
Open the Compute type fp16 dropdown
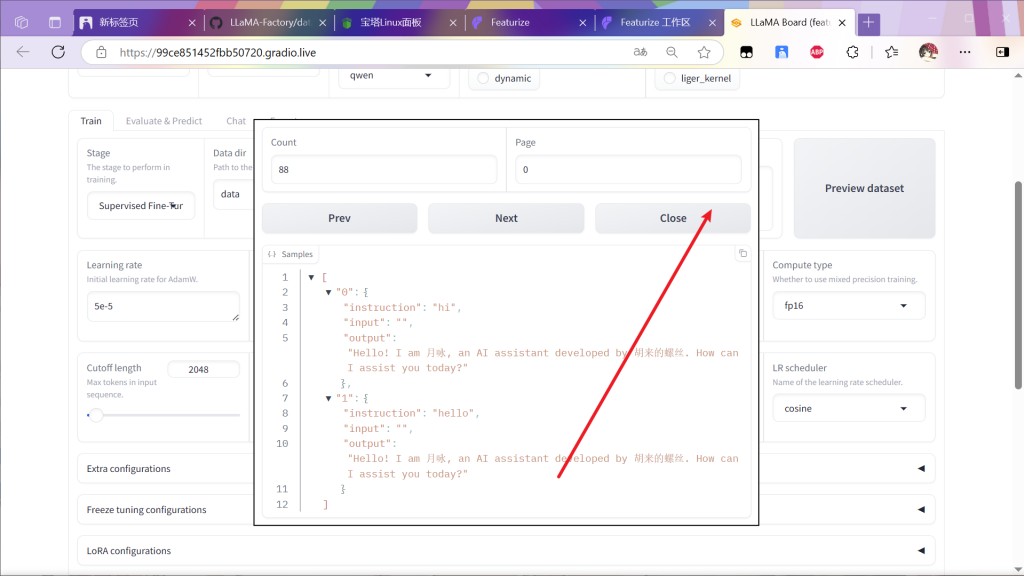848,306
